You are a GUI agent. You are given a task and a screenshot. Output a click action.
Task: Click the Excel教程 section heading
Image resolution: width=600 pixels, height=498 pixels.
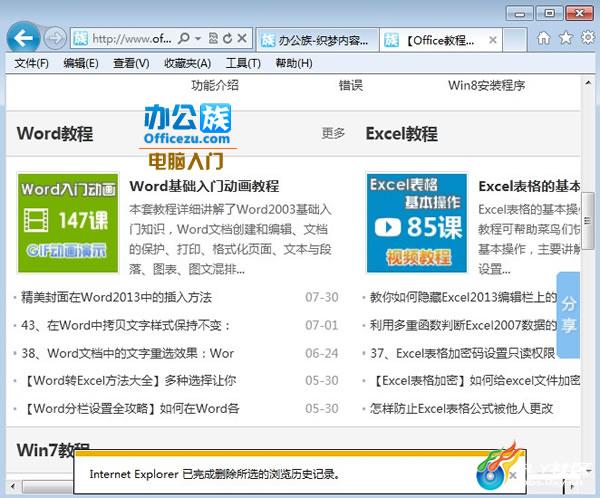401,134
